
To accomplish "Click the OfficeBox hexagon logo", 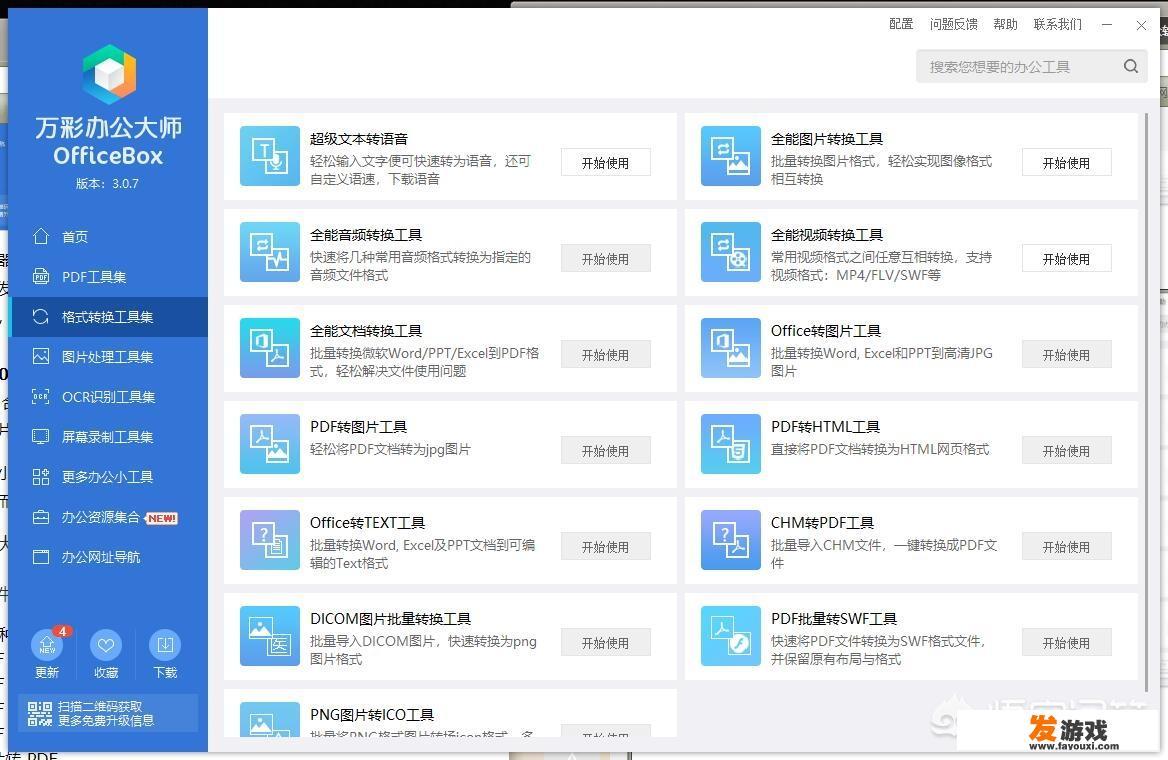I will (109, 74).
